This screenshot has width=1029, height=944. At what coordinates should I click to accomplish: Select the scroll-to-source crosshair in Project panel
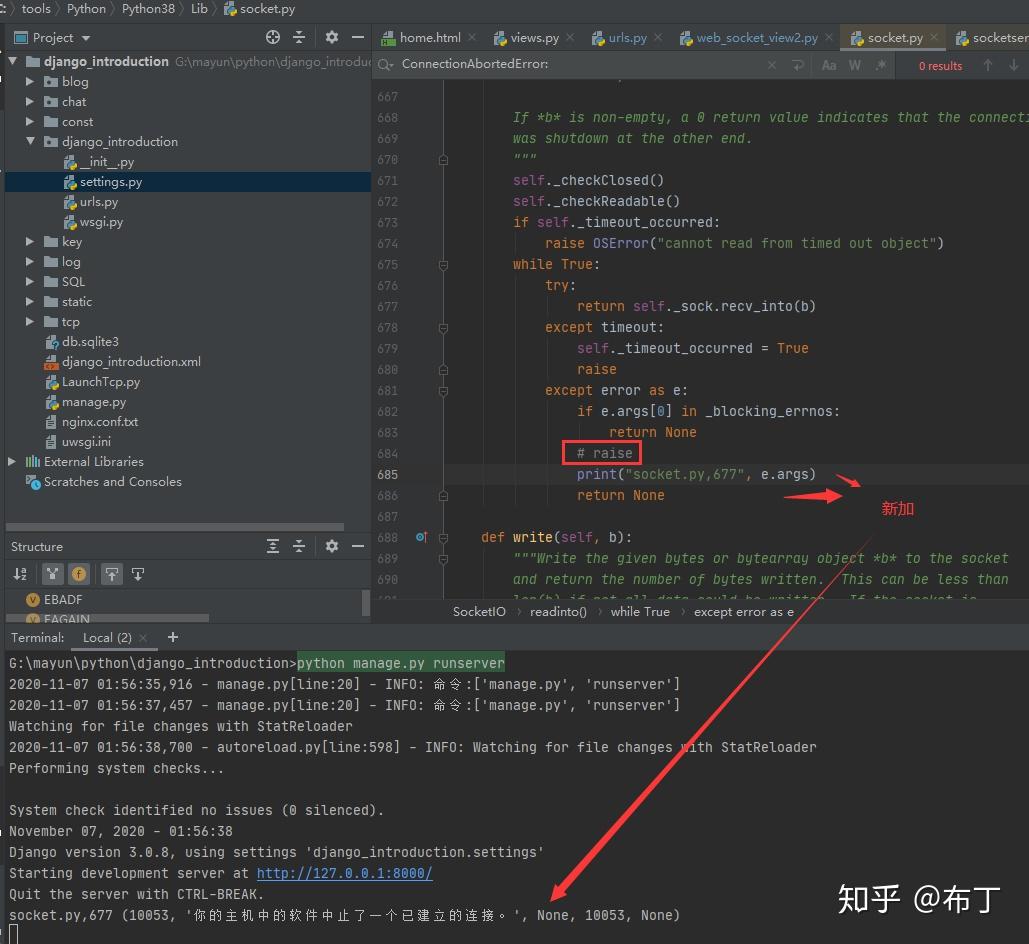tap(272, 36)
